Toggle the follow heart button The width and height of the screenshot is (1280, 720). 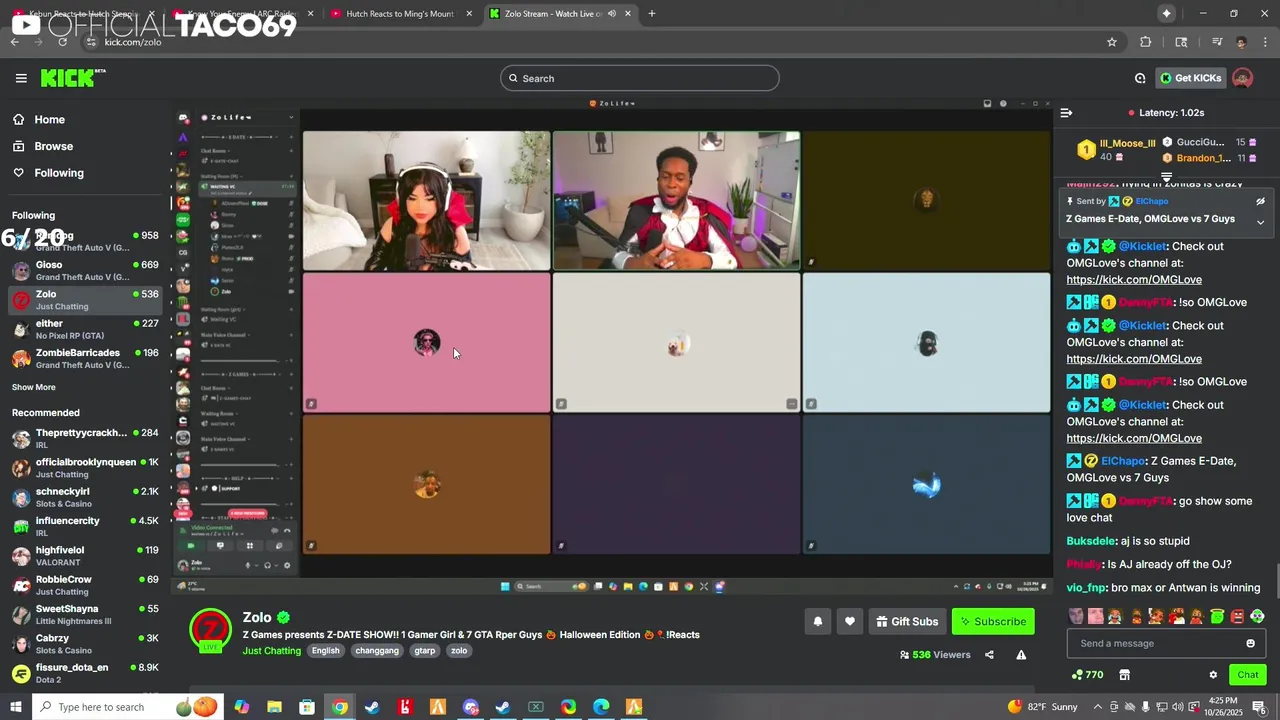click(x=849, y=621)
